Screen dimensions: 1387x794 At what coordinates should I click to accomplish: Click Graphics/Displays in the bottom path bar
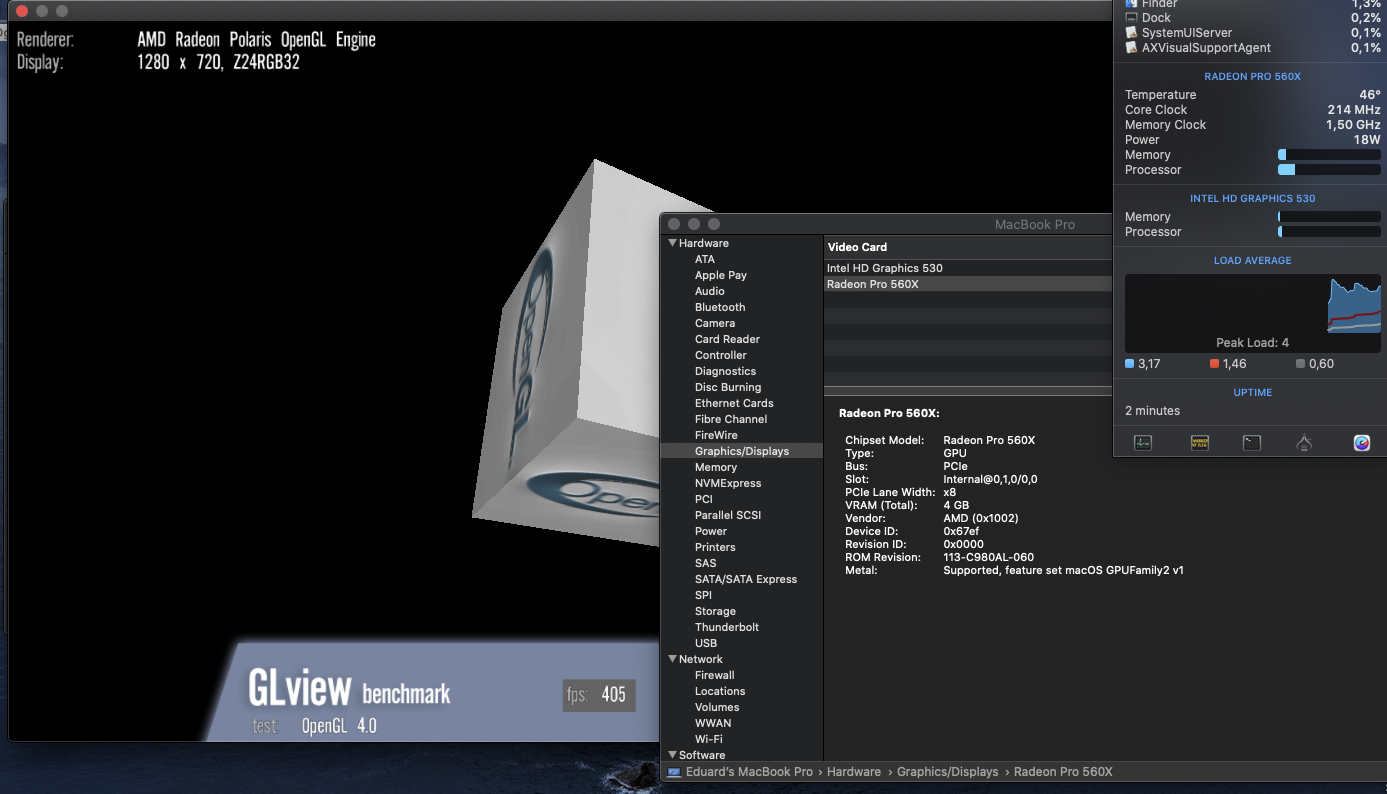click(948, 772)
